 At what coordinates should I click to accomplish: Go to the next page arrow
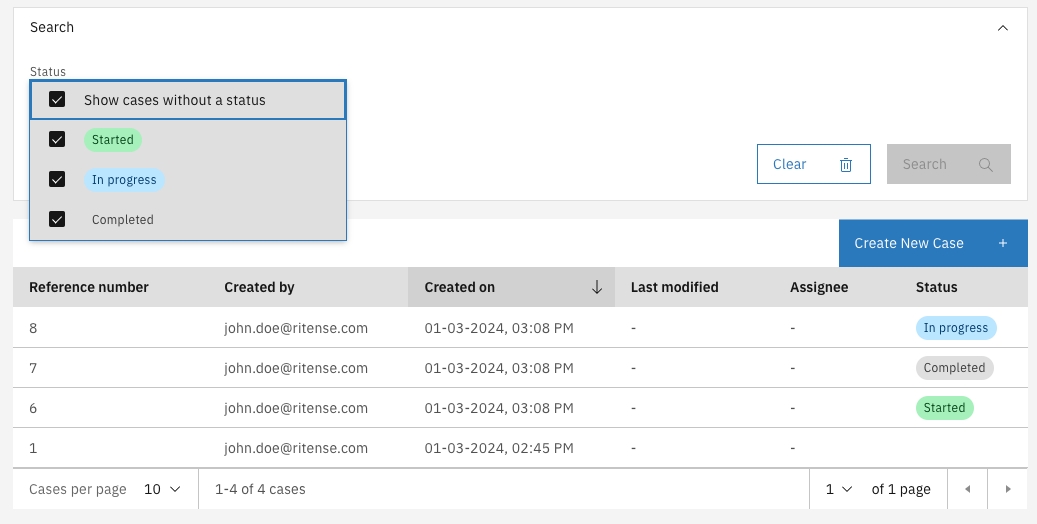click(x=1007, y=489)
